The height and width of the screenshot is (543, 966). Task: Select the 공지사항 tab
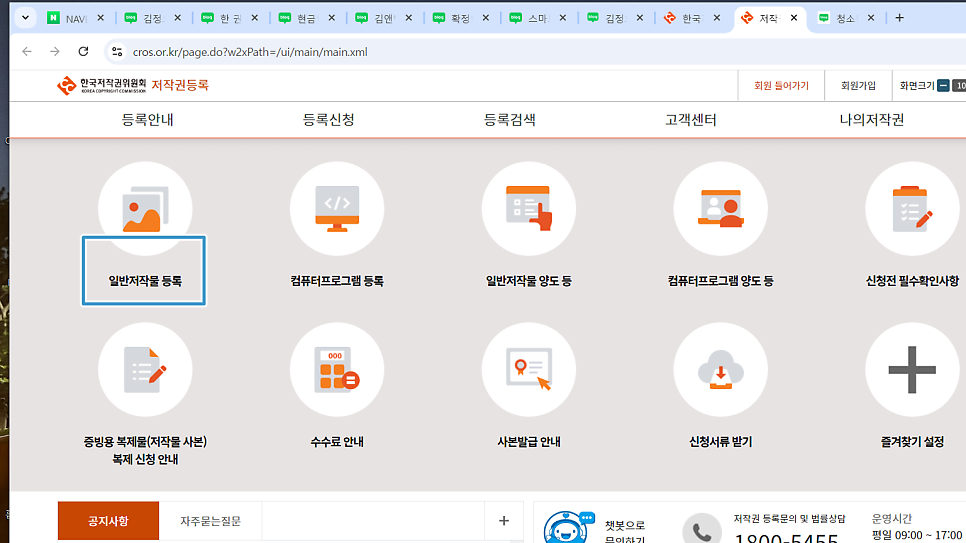tap(108, 521)
